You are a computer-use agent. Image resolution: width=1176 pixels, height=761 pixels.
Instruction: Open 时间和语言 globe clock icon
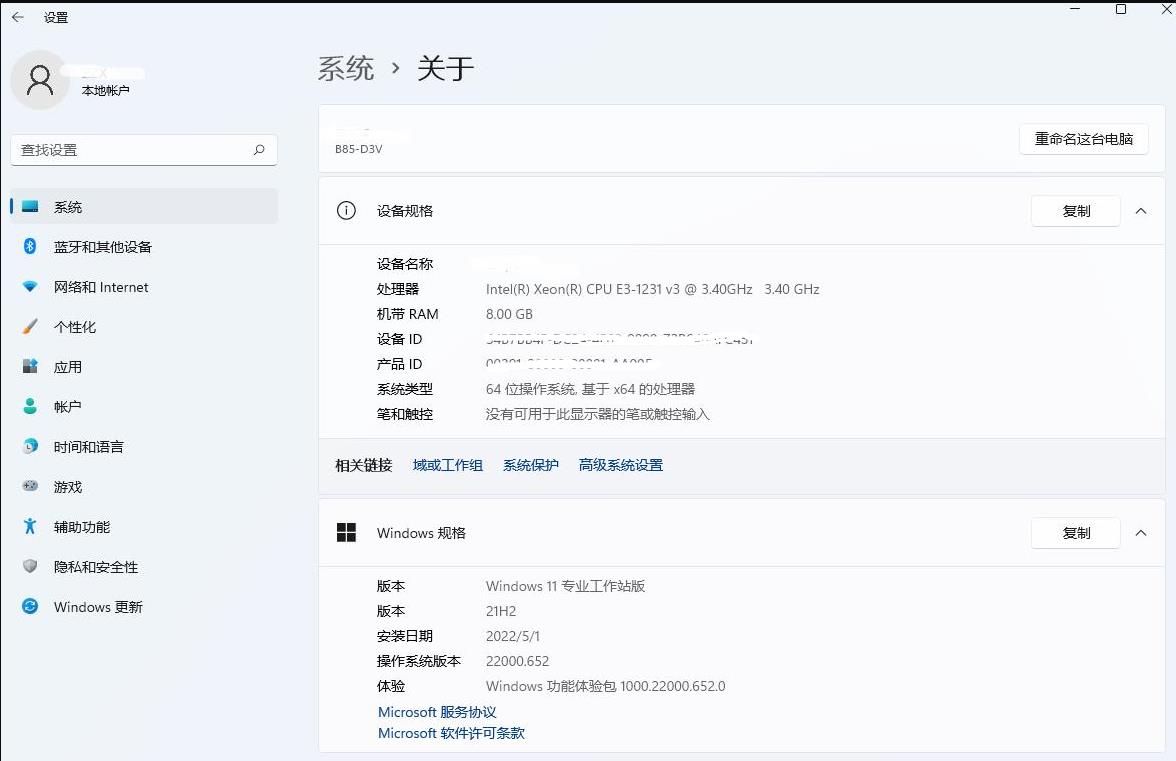30,447
